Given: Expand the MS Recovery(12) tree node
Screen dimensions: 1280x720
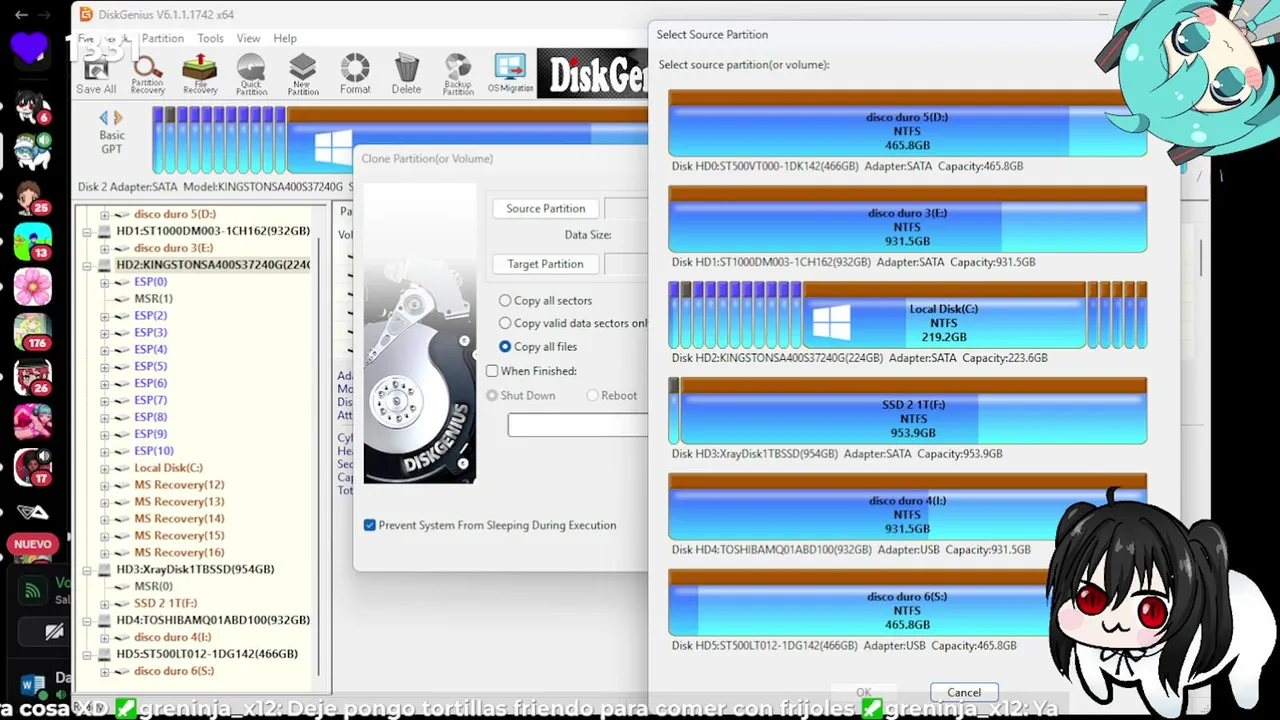Looking at the screenshot, I should pos(104,485).
